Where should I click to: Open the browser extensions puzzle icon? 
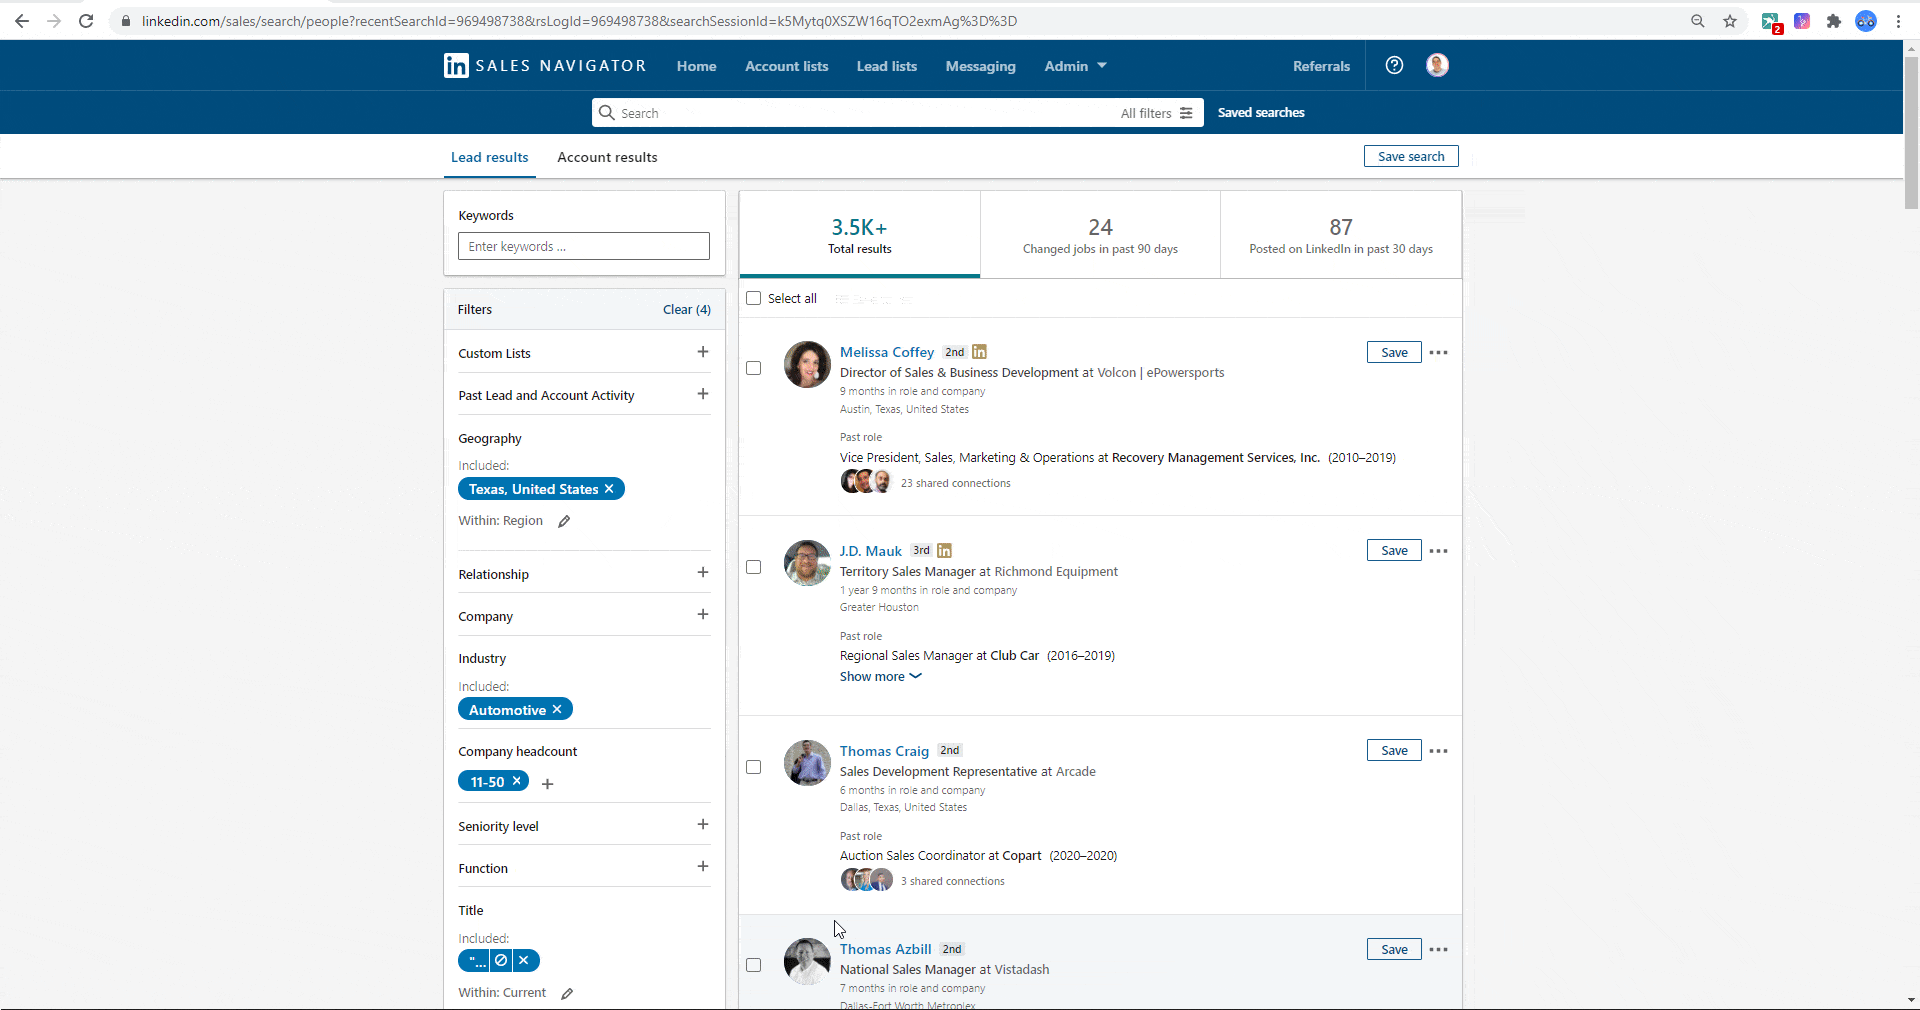1834,21
